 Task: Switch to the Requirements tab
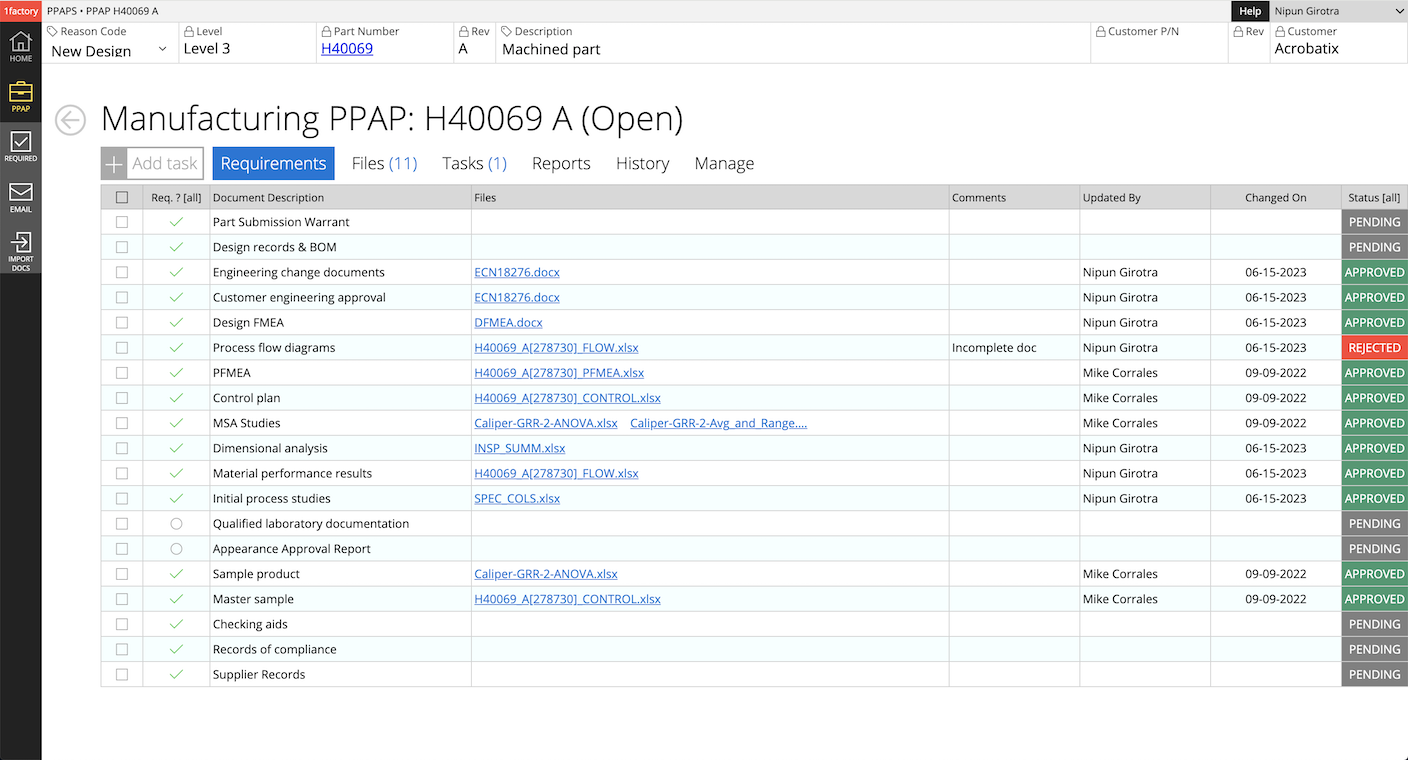(x=273, y=163)
